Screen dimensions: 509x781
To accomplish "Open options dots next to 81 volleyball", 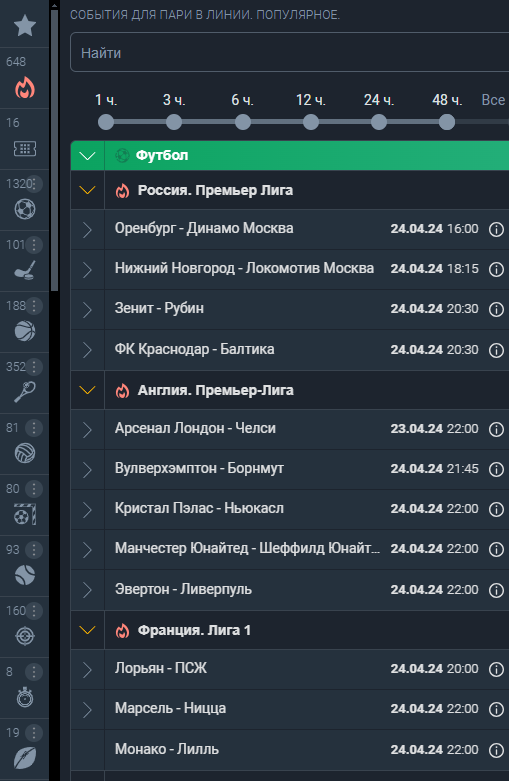I will tap(34, 427).
